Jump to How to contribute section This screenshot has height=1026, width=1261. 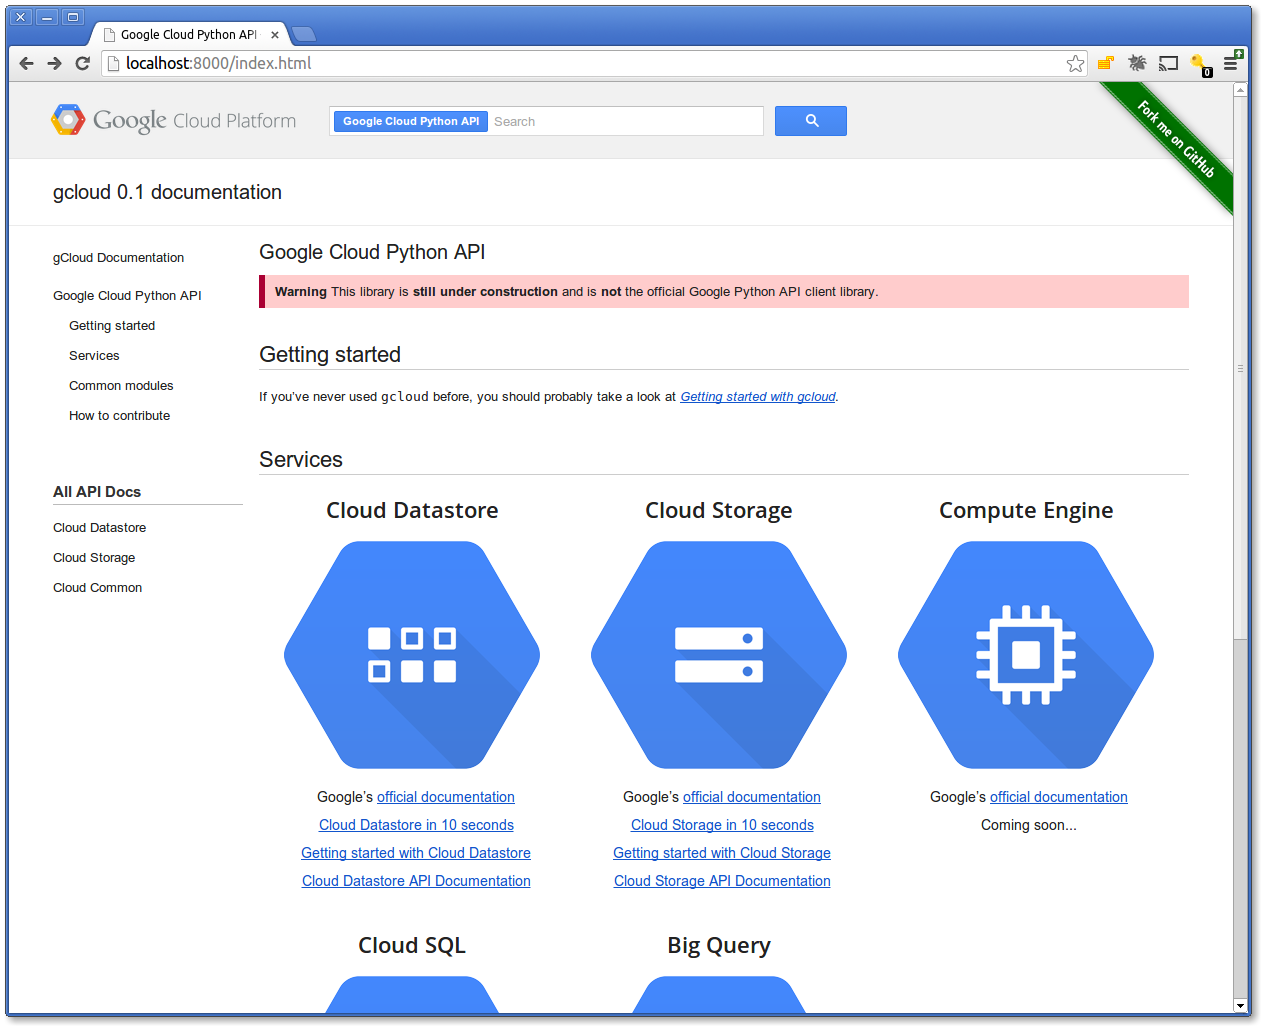(x=119, y=415)
